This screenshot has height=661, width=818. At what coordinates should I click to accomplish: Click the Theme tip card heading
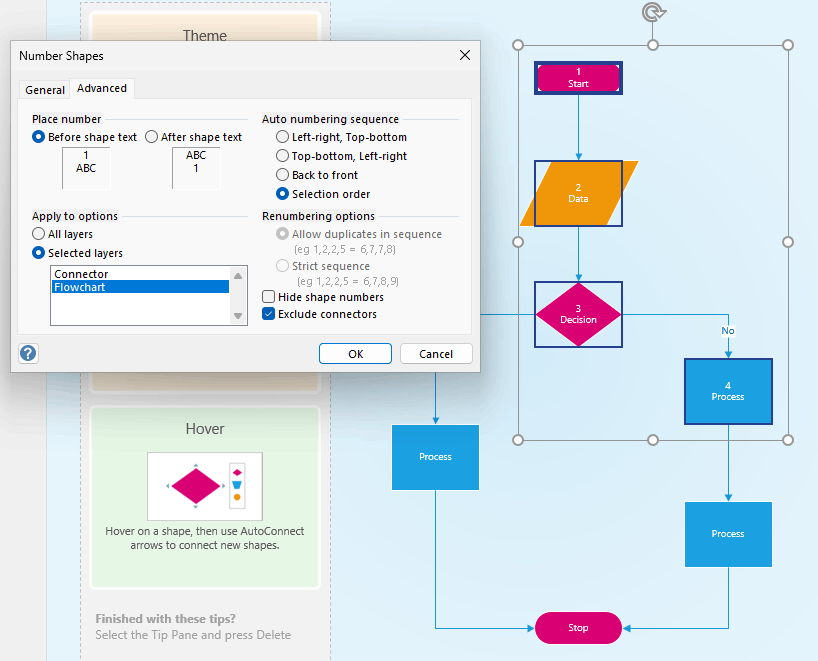pyautogui.click(x=204, y=35)
